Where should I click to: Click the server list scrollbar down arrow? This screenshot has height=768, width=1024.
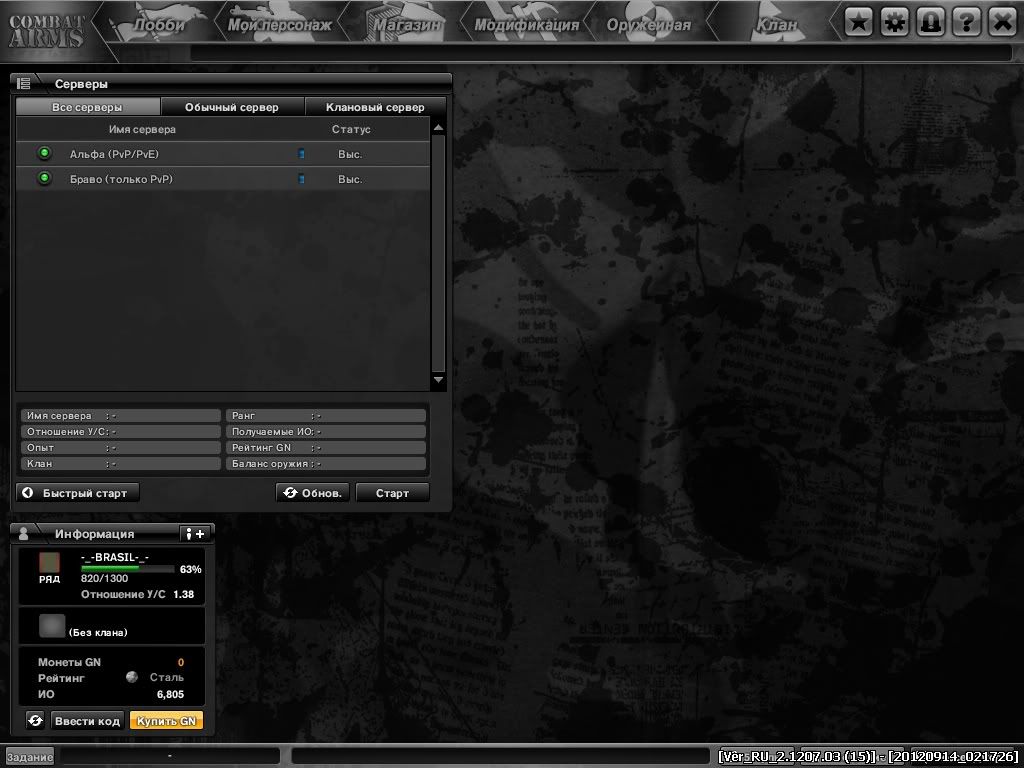438,380
